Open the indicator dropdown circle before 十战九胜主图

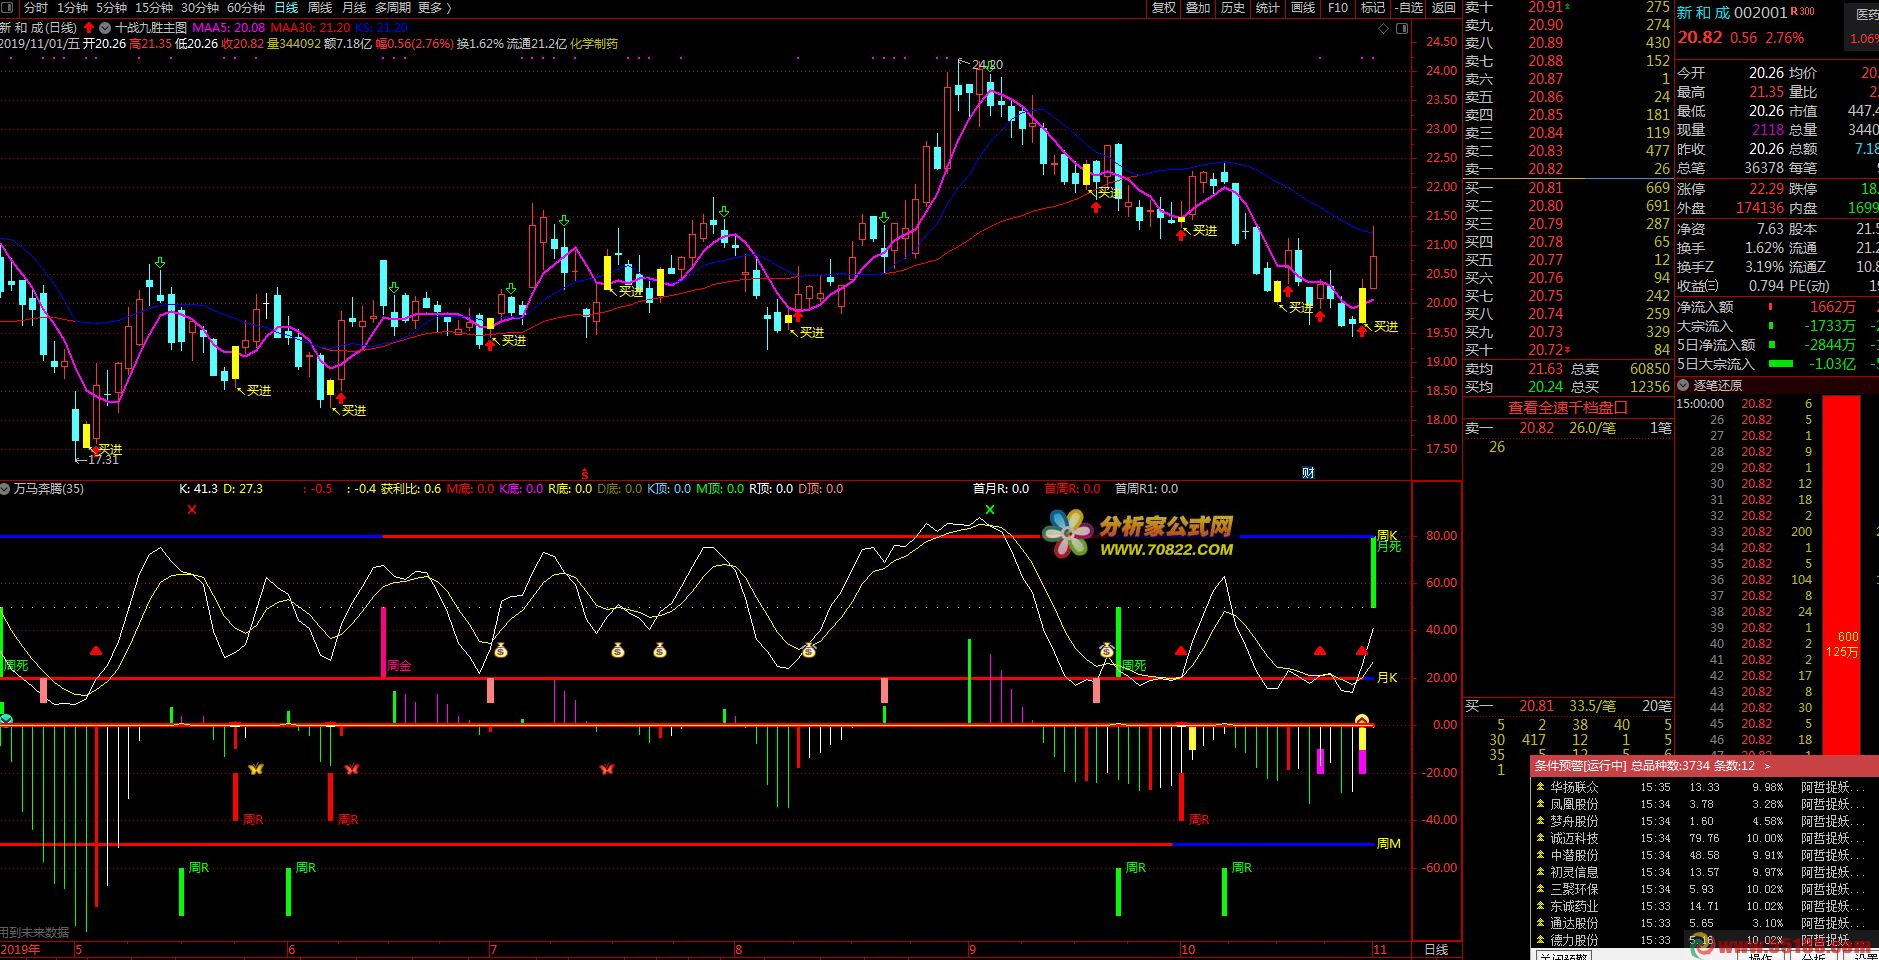106,28
